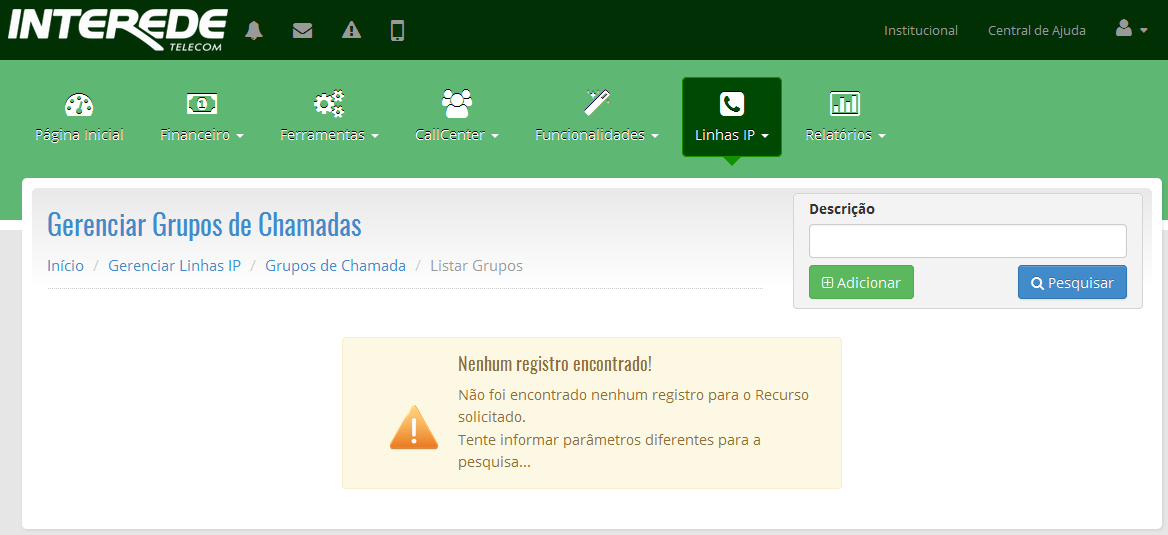Open the Financeiro dropdown label
1168x535 pixels.
[x=202, y=135]
